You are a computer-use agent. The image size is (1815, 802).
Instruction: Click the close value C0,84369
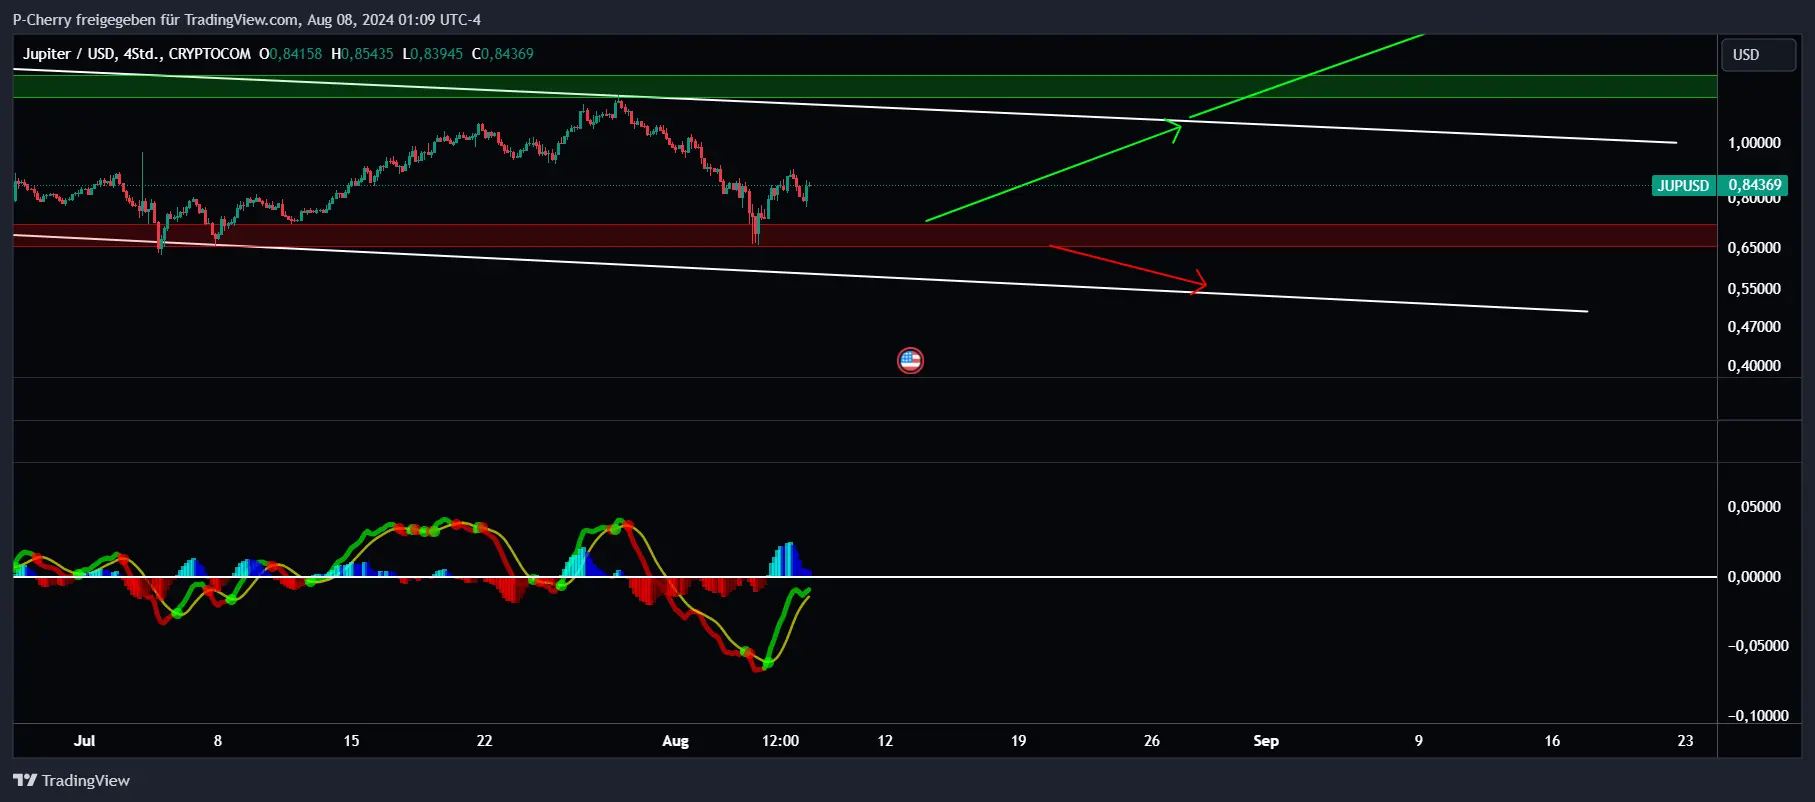[x=502, y=54]
